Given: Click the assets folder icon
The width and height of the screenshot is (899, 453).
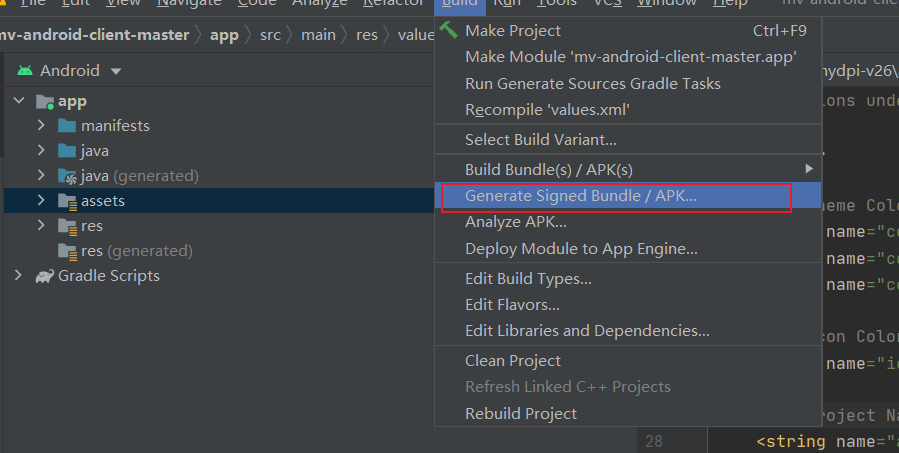Looking at the screenshot, I should (x=67, y=201).
